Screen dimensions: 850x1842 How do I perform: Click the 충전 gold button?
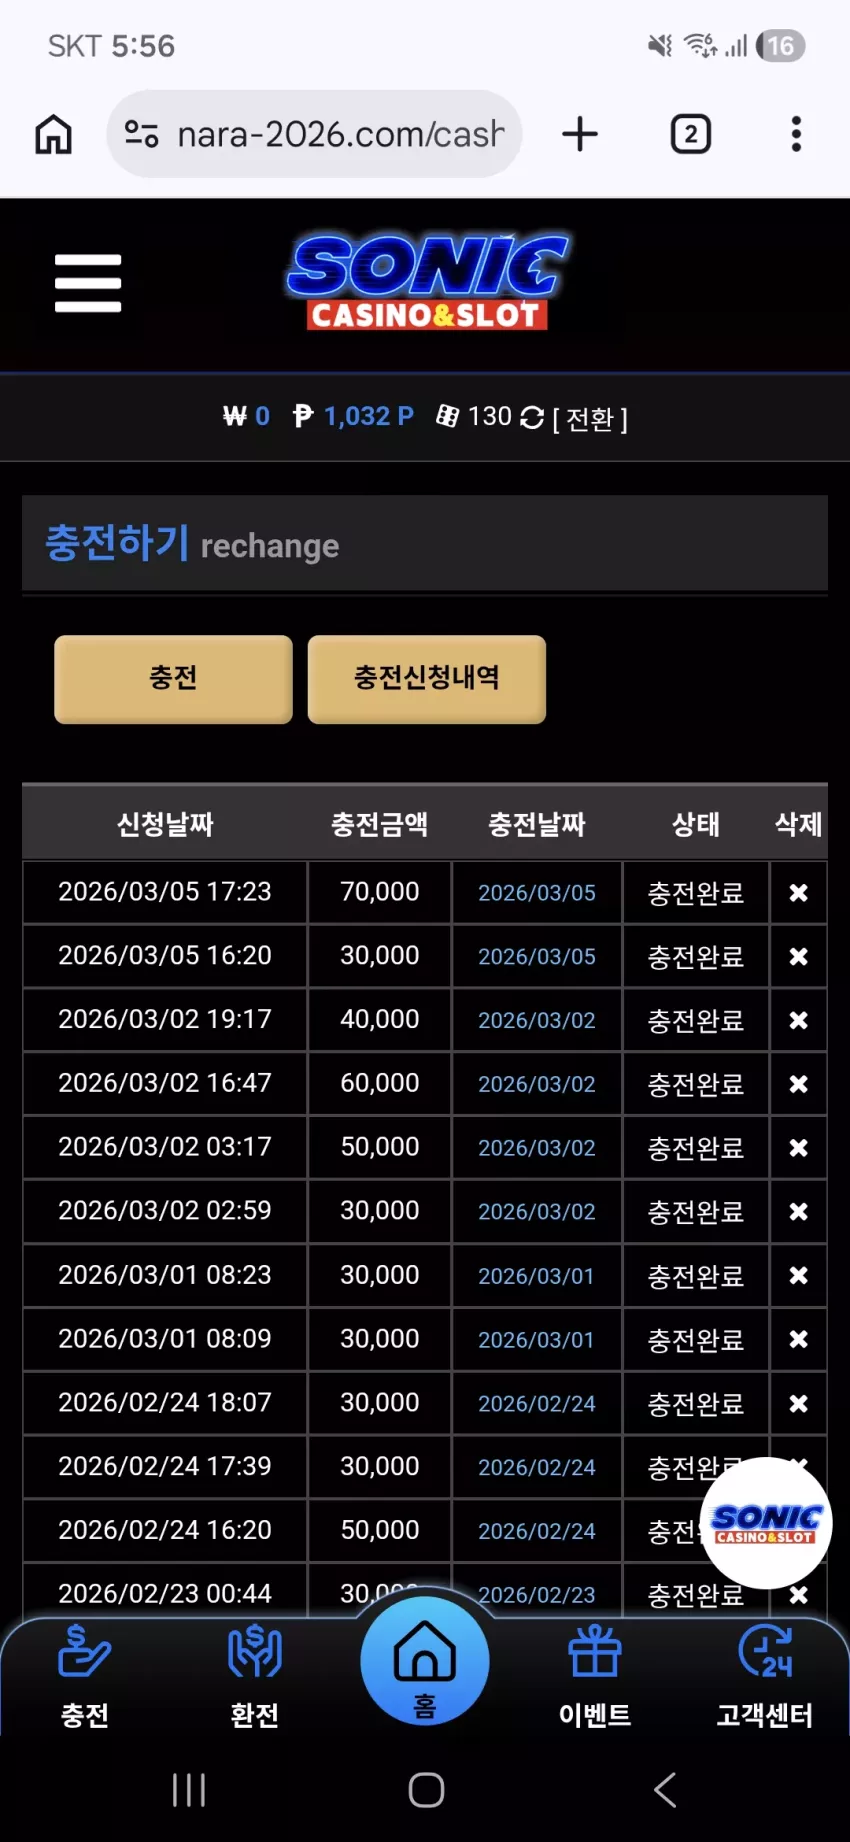[x=173, y=679]
